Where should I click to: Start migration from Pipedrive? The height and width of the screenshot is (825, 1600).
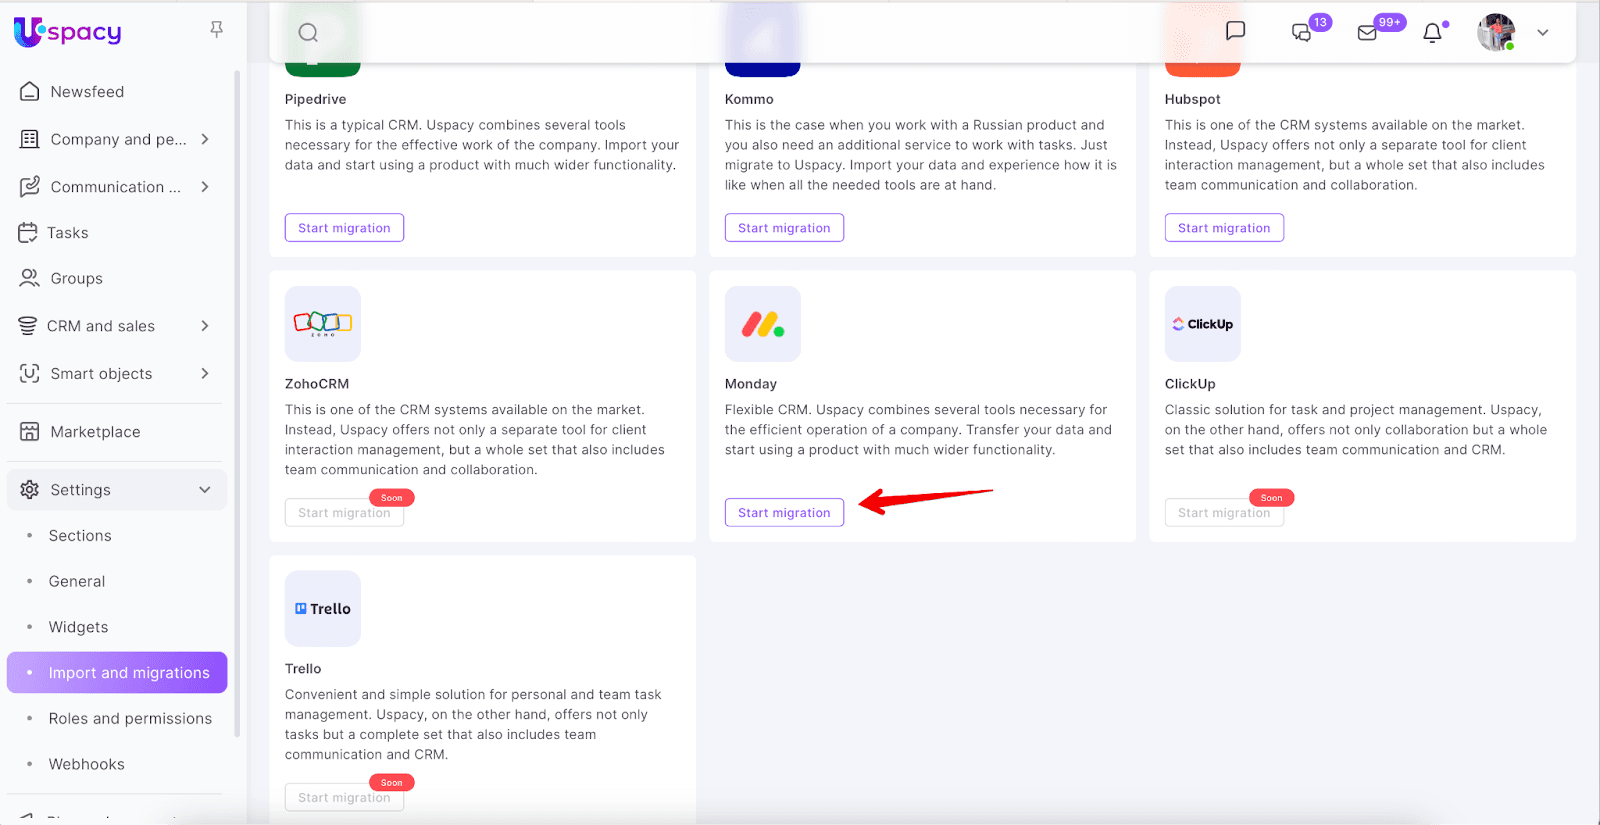[x=344, y=228]
